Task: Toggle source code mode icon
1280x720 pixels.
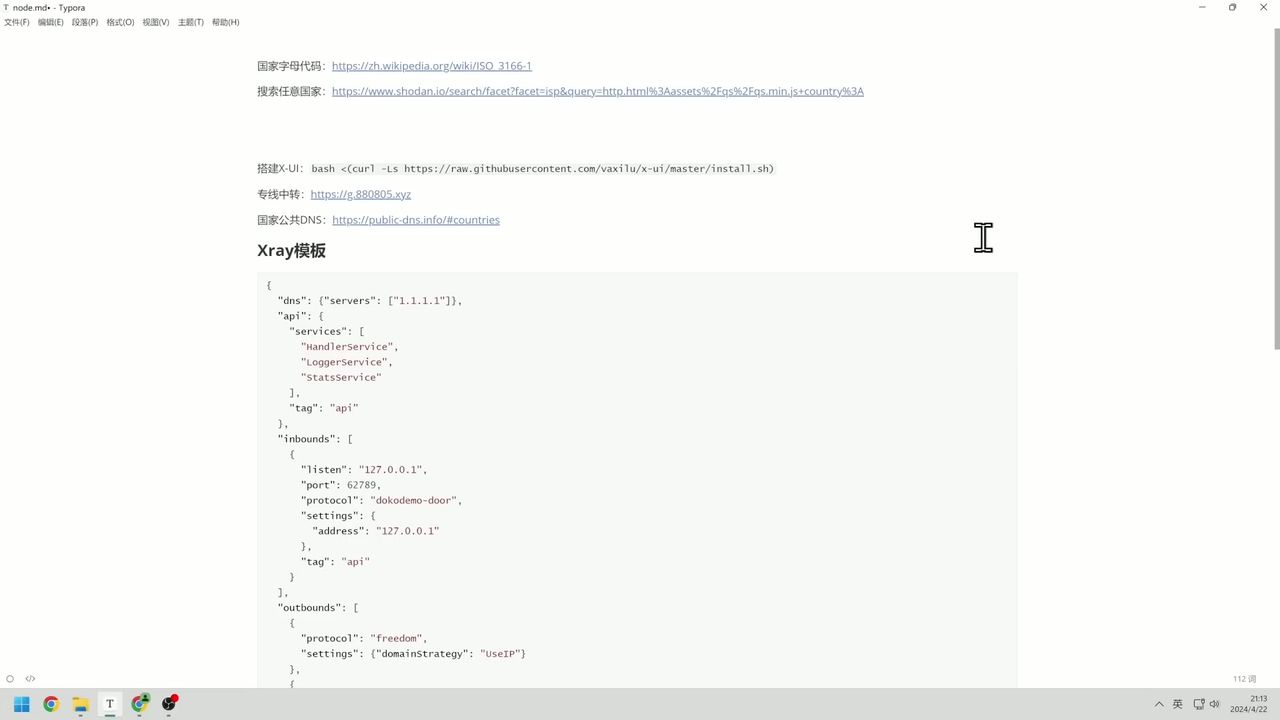Action: 30,679
